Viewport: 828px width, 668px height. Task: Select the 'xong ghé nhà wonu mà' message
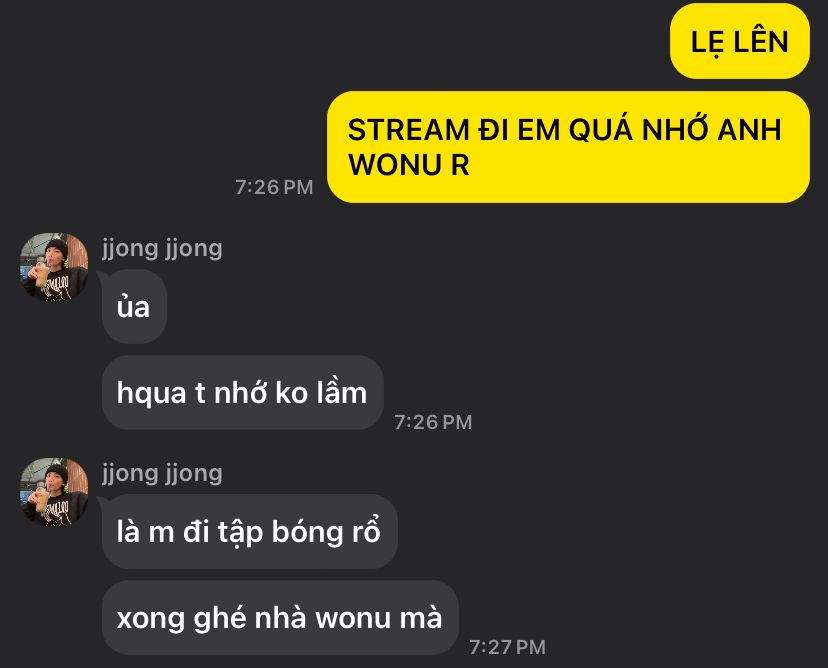pyautogui.click(x=280, y=618)
